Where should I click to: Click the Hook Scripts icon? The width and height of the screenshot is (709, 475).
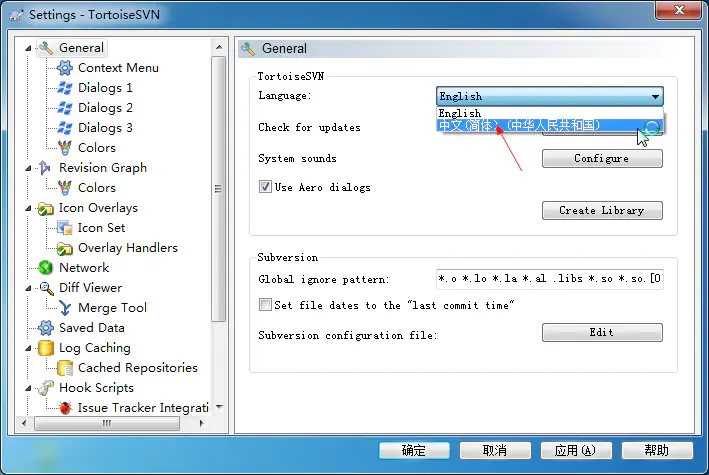(46, 388)
